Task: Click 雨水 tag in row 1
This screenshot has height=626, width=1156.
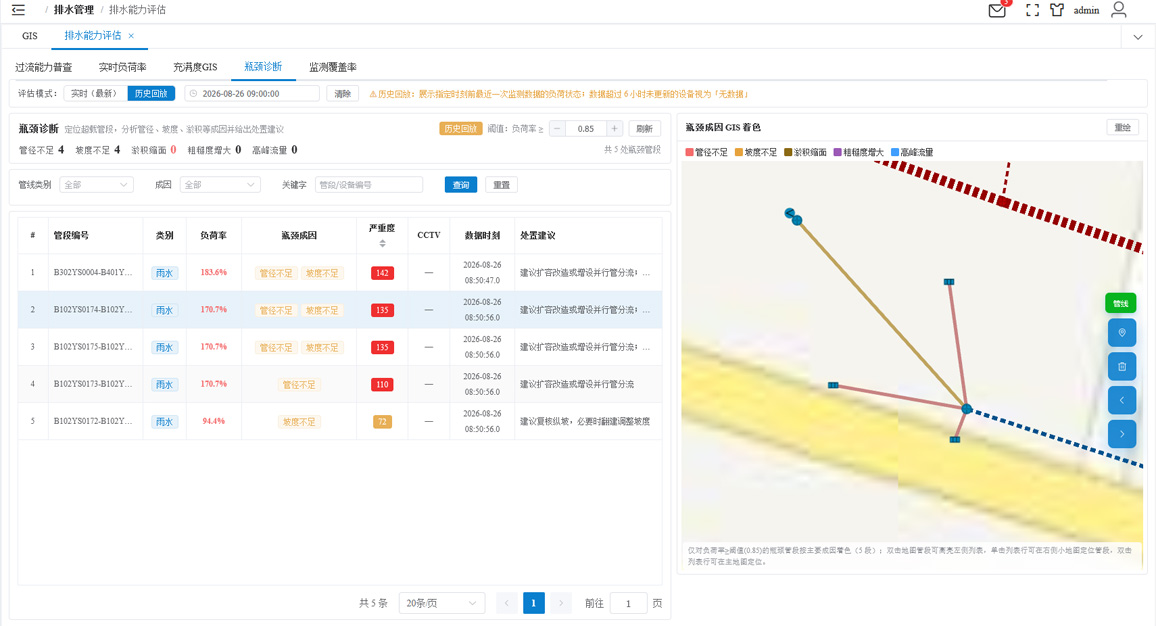Action: [164, 273]
